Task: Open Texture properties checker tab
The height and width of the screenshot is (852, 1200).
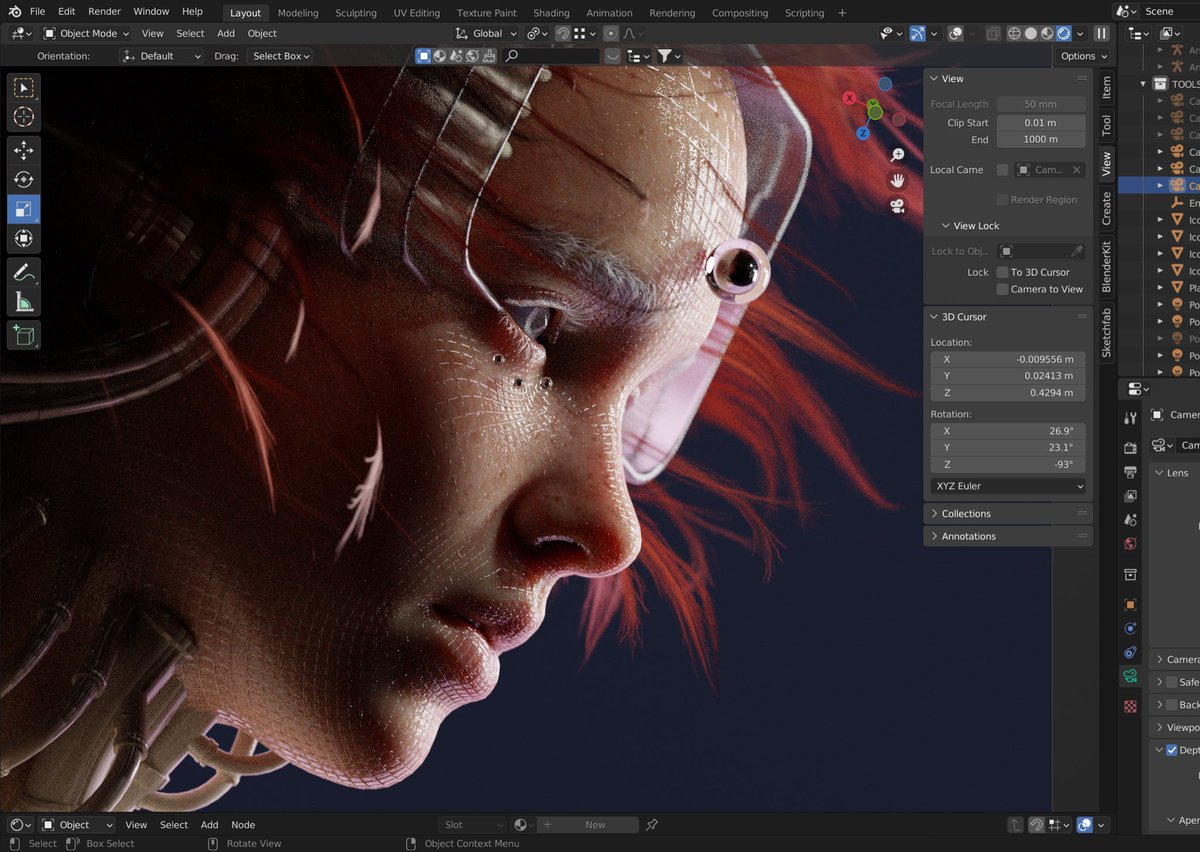Action: click(1130, 706)
